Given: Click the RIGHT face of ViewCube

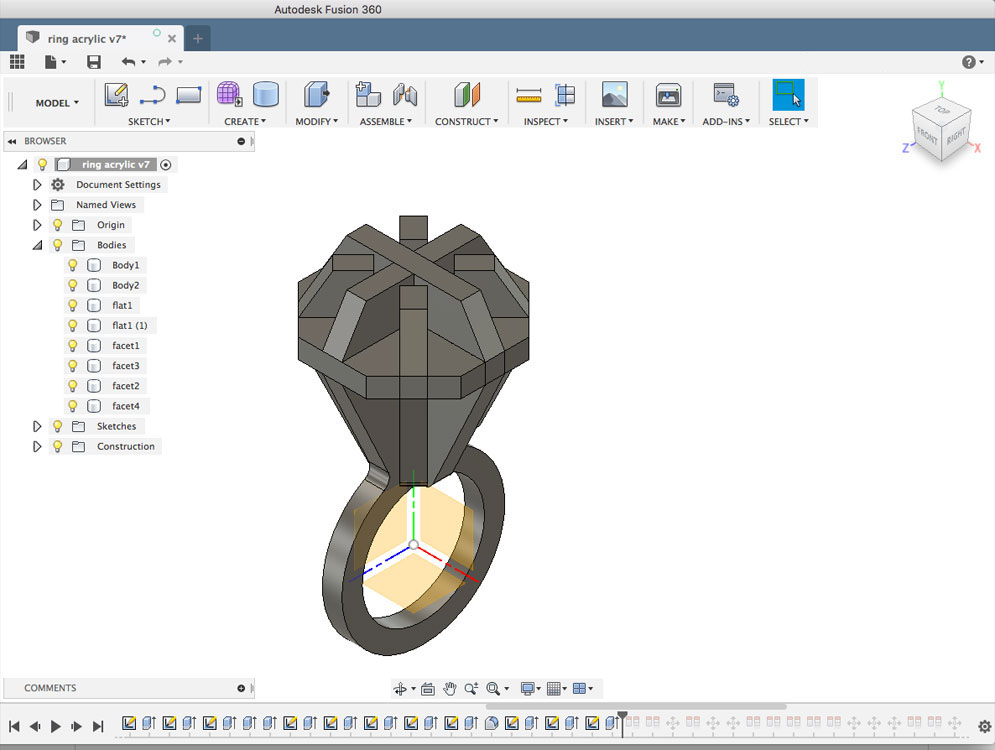Looking at the screenshot, I should (x=956, y=135).
